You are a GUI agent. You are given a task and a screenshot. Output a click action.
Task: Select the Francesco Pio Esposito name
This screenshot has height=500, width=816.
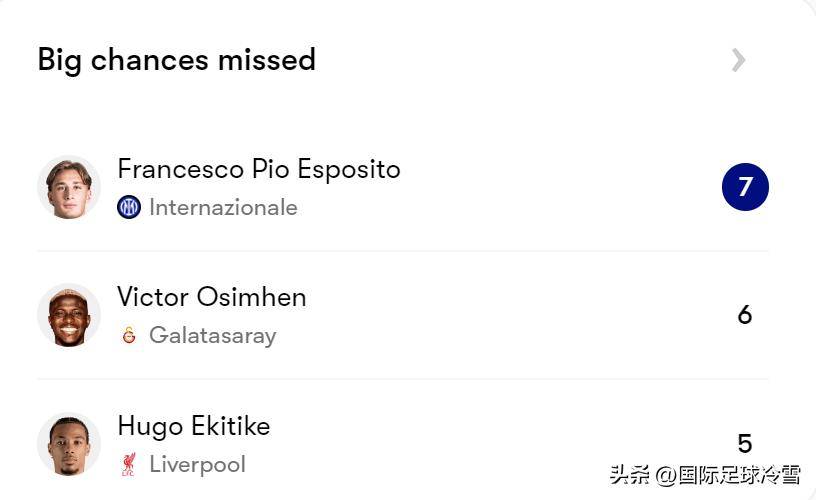click(x=258, y=169)
